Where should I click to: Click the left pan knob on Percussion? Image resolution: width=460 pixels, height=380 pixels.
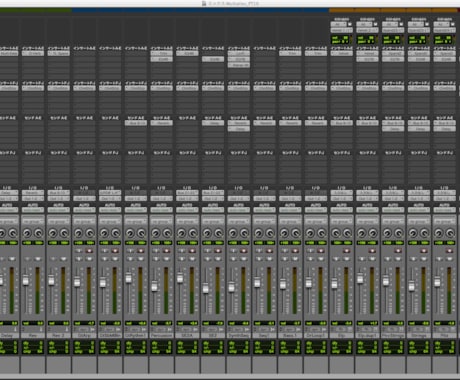[x=156, y=233]
